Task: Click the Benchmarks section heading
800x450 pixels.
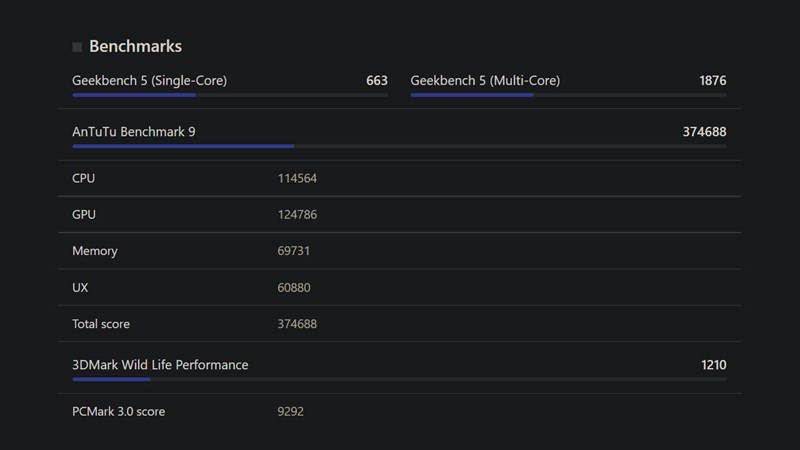Action: 135,46
